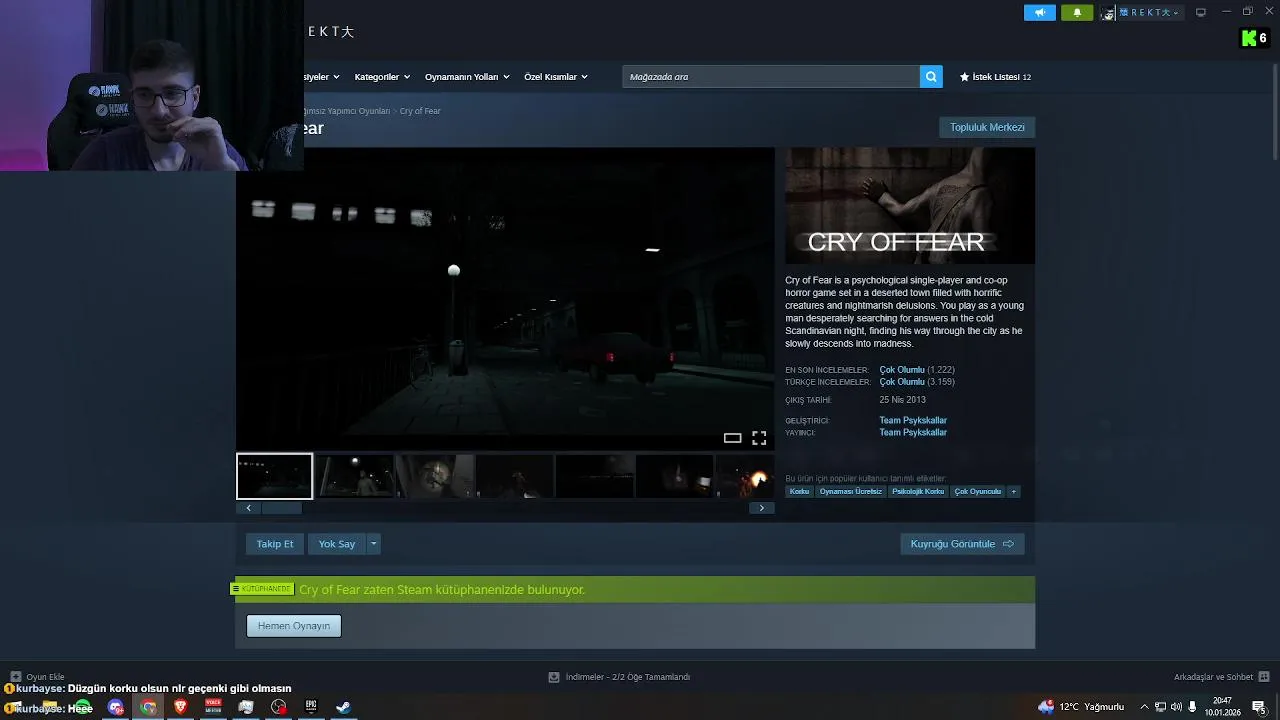Open Steam announcements megaphone button
Image resolution: width=1280 pixels, height=720 pixels.
[x=1039, y=12]
